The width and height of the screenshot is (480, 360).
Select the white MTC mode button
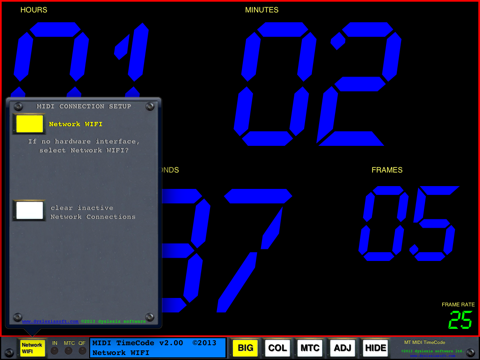(x=310, y=348)
